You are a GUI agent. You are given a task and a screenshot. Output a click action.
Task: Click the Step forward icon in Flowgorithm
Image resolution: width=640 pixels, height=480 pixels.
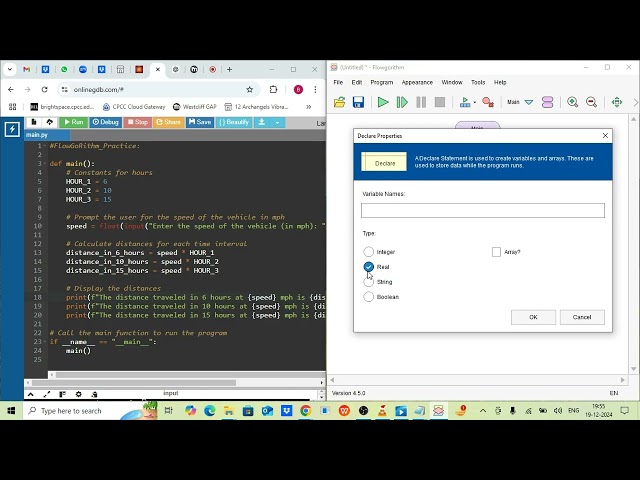[x=402, y=102]
